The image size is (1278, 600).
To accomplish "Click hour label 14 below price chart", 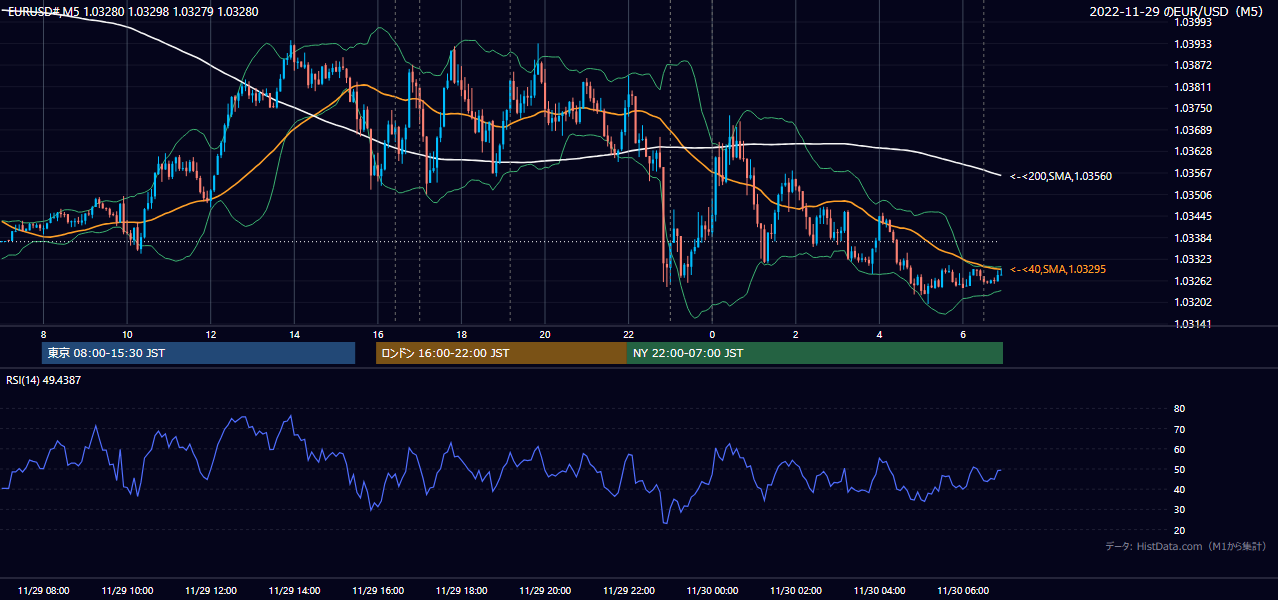I will 294,334.
